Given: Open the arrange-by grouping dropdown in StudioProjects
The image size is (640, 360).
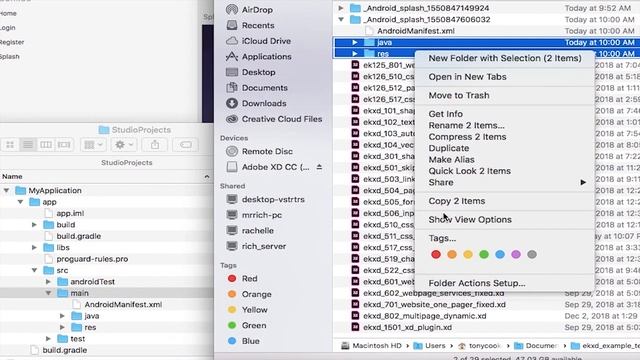Looking at the screenshot, I should [93, 144].
